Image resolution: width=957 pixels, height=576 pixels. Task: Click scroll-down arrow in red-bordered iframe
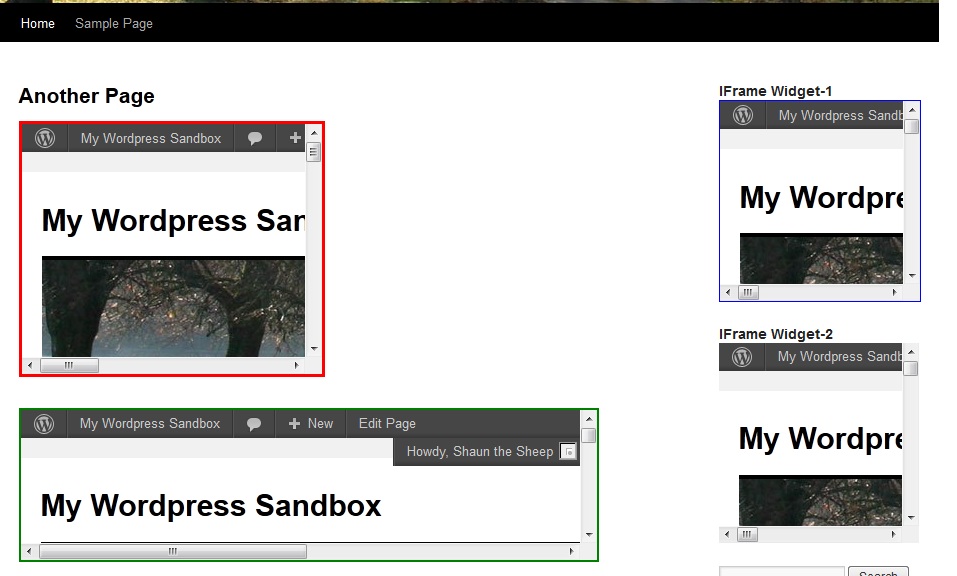(x=314, y=349)
